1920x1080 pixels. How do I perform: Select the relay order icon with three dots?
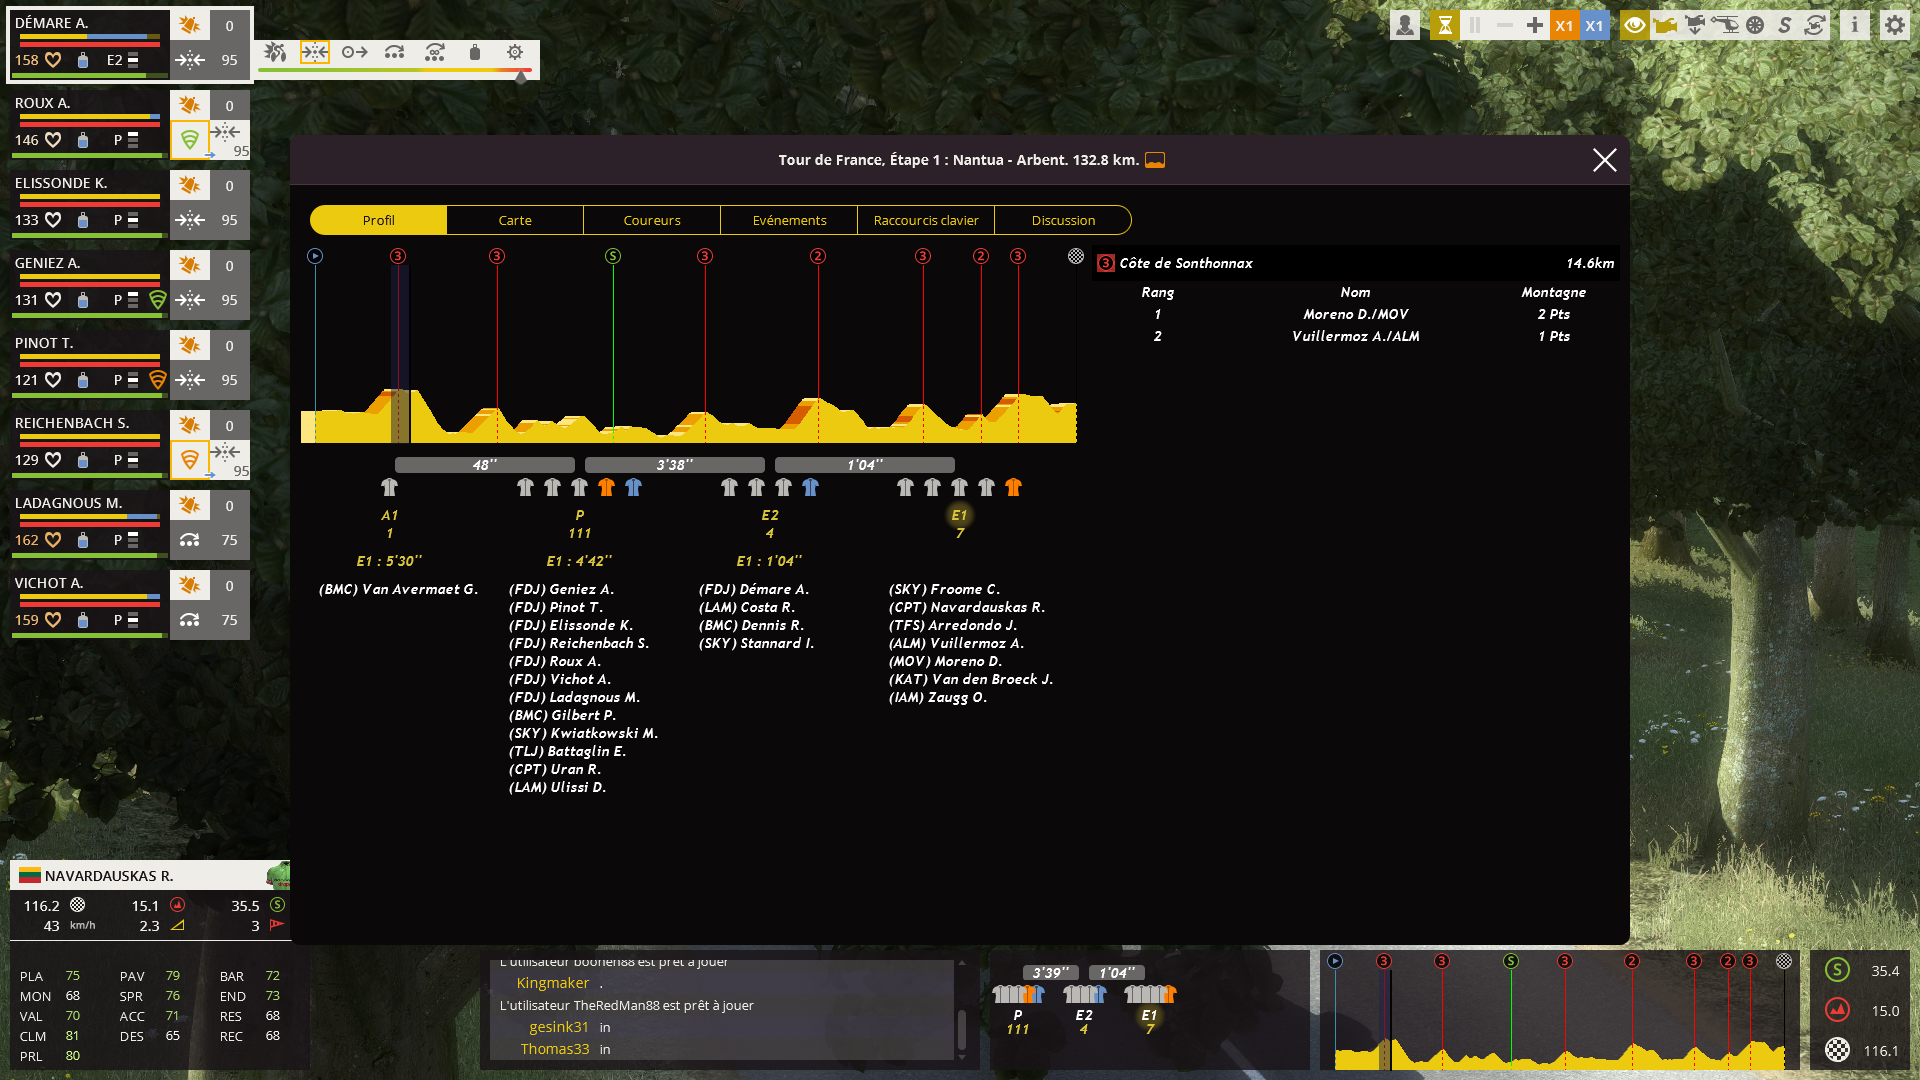[x=395, y=52]
